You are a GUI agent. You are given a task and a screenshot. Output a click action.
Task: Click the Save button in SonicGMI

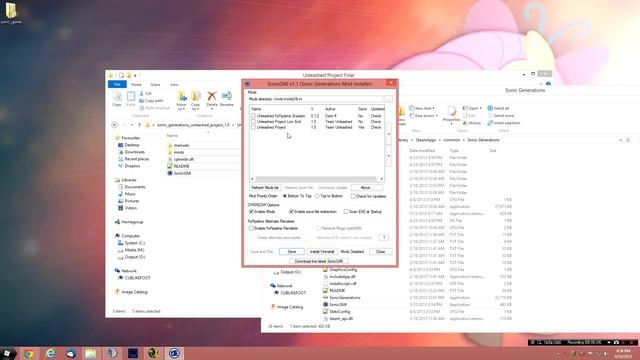point(291,251)
